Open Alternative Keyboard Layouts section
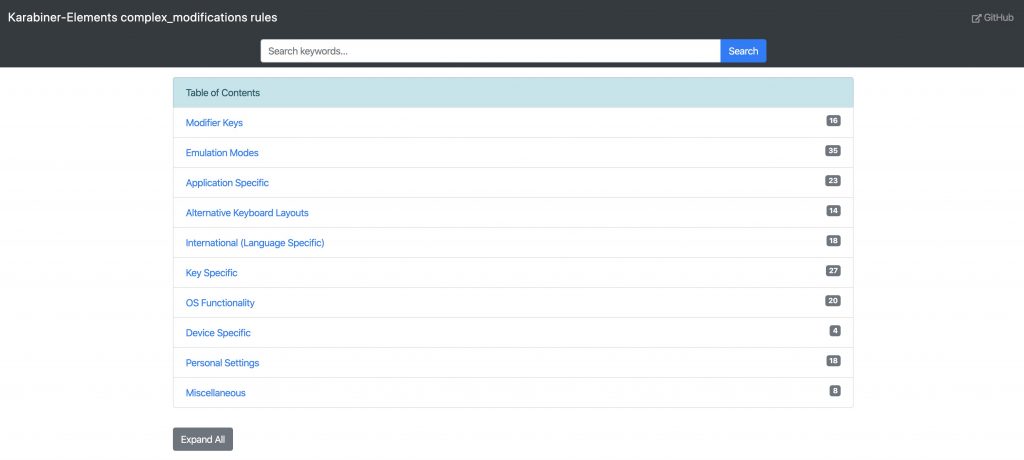Viewport: 1024px width, 460px height. click(x=247, y=213)
